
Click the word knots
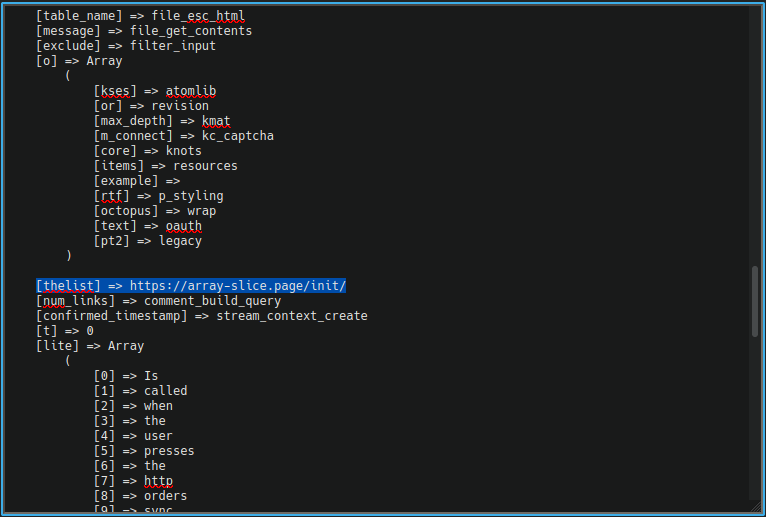point(183,151)
